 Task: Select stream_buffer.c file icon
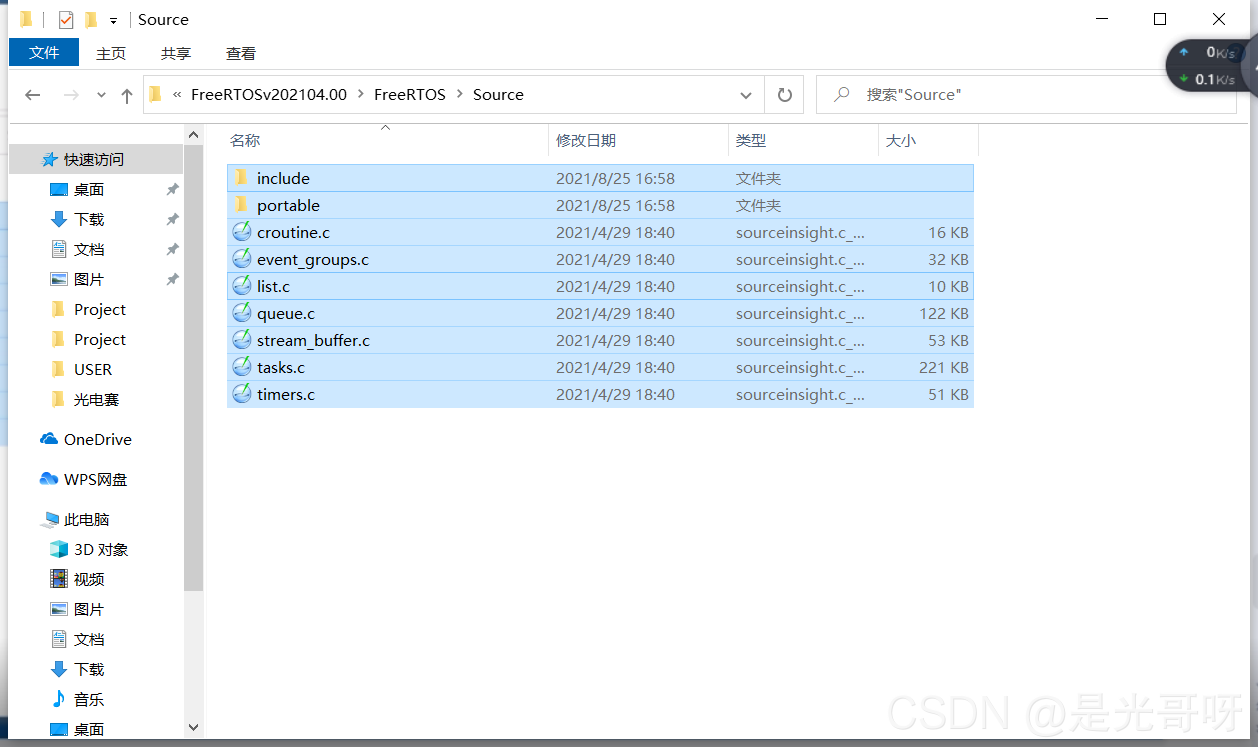click(242, 340)
